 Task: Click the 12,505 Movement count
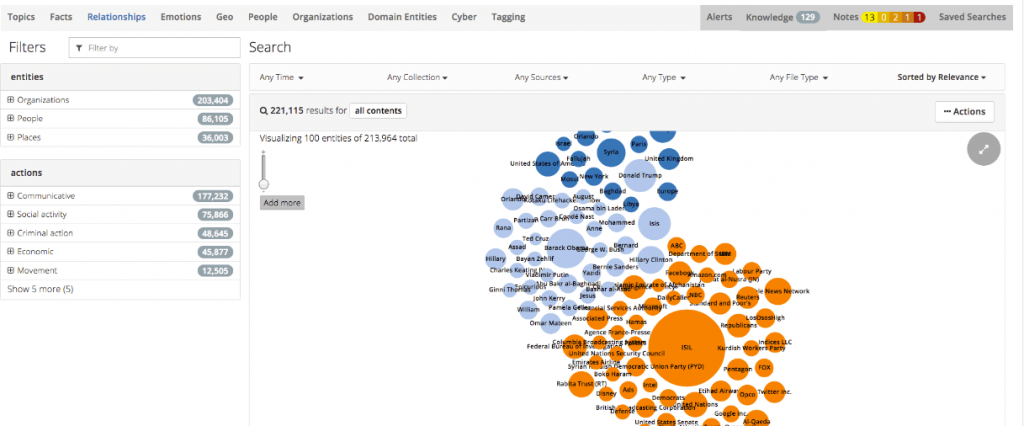pos(216,270)
